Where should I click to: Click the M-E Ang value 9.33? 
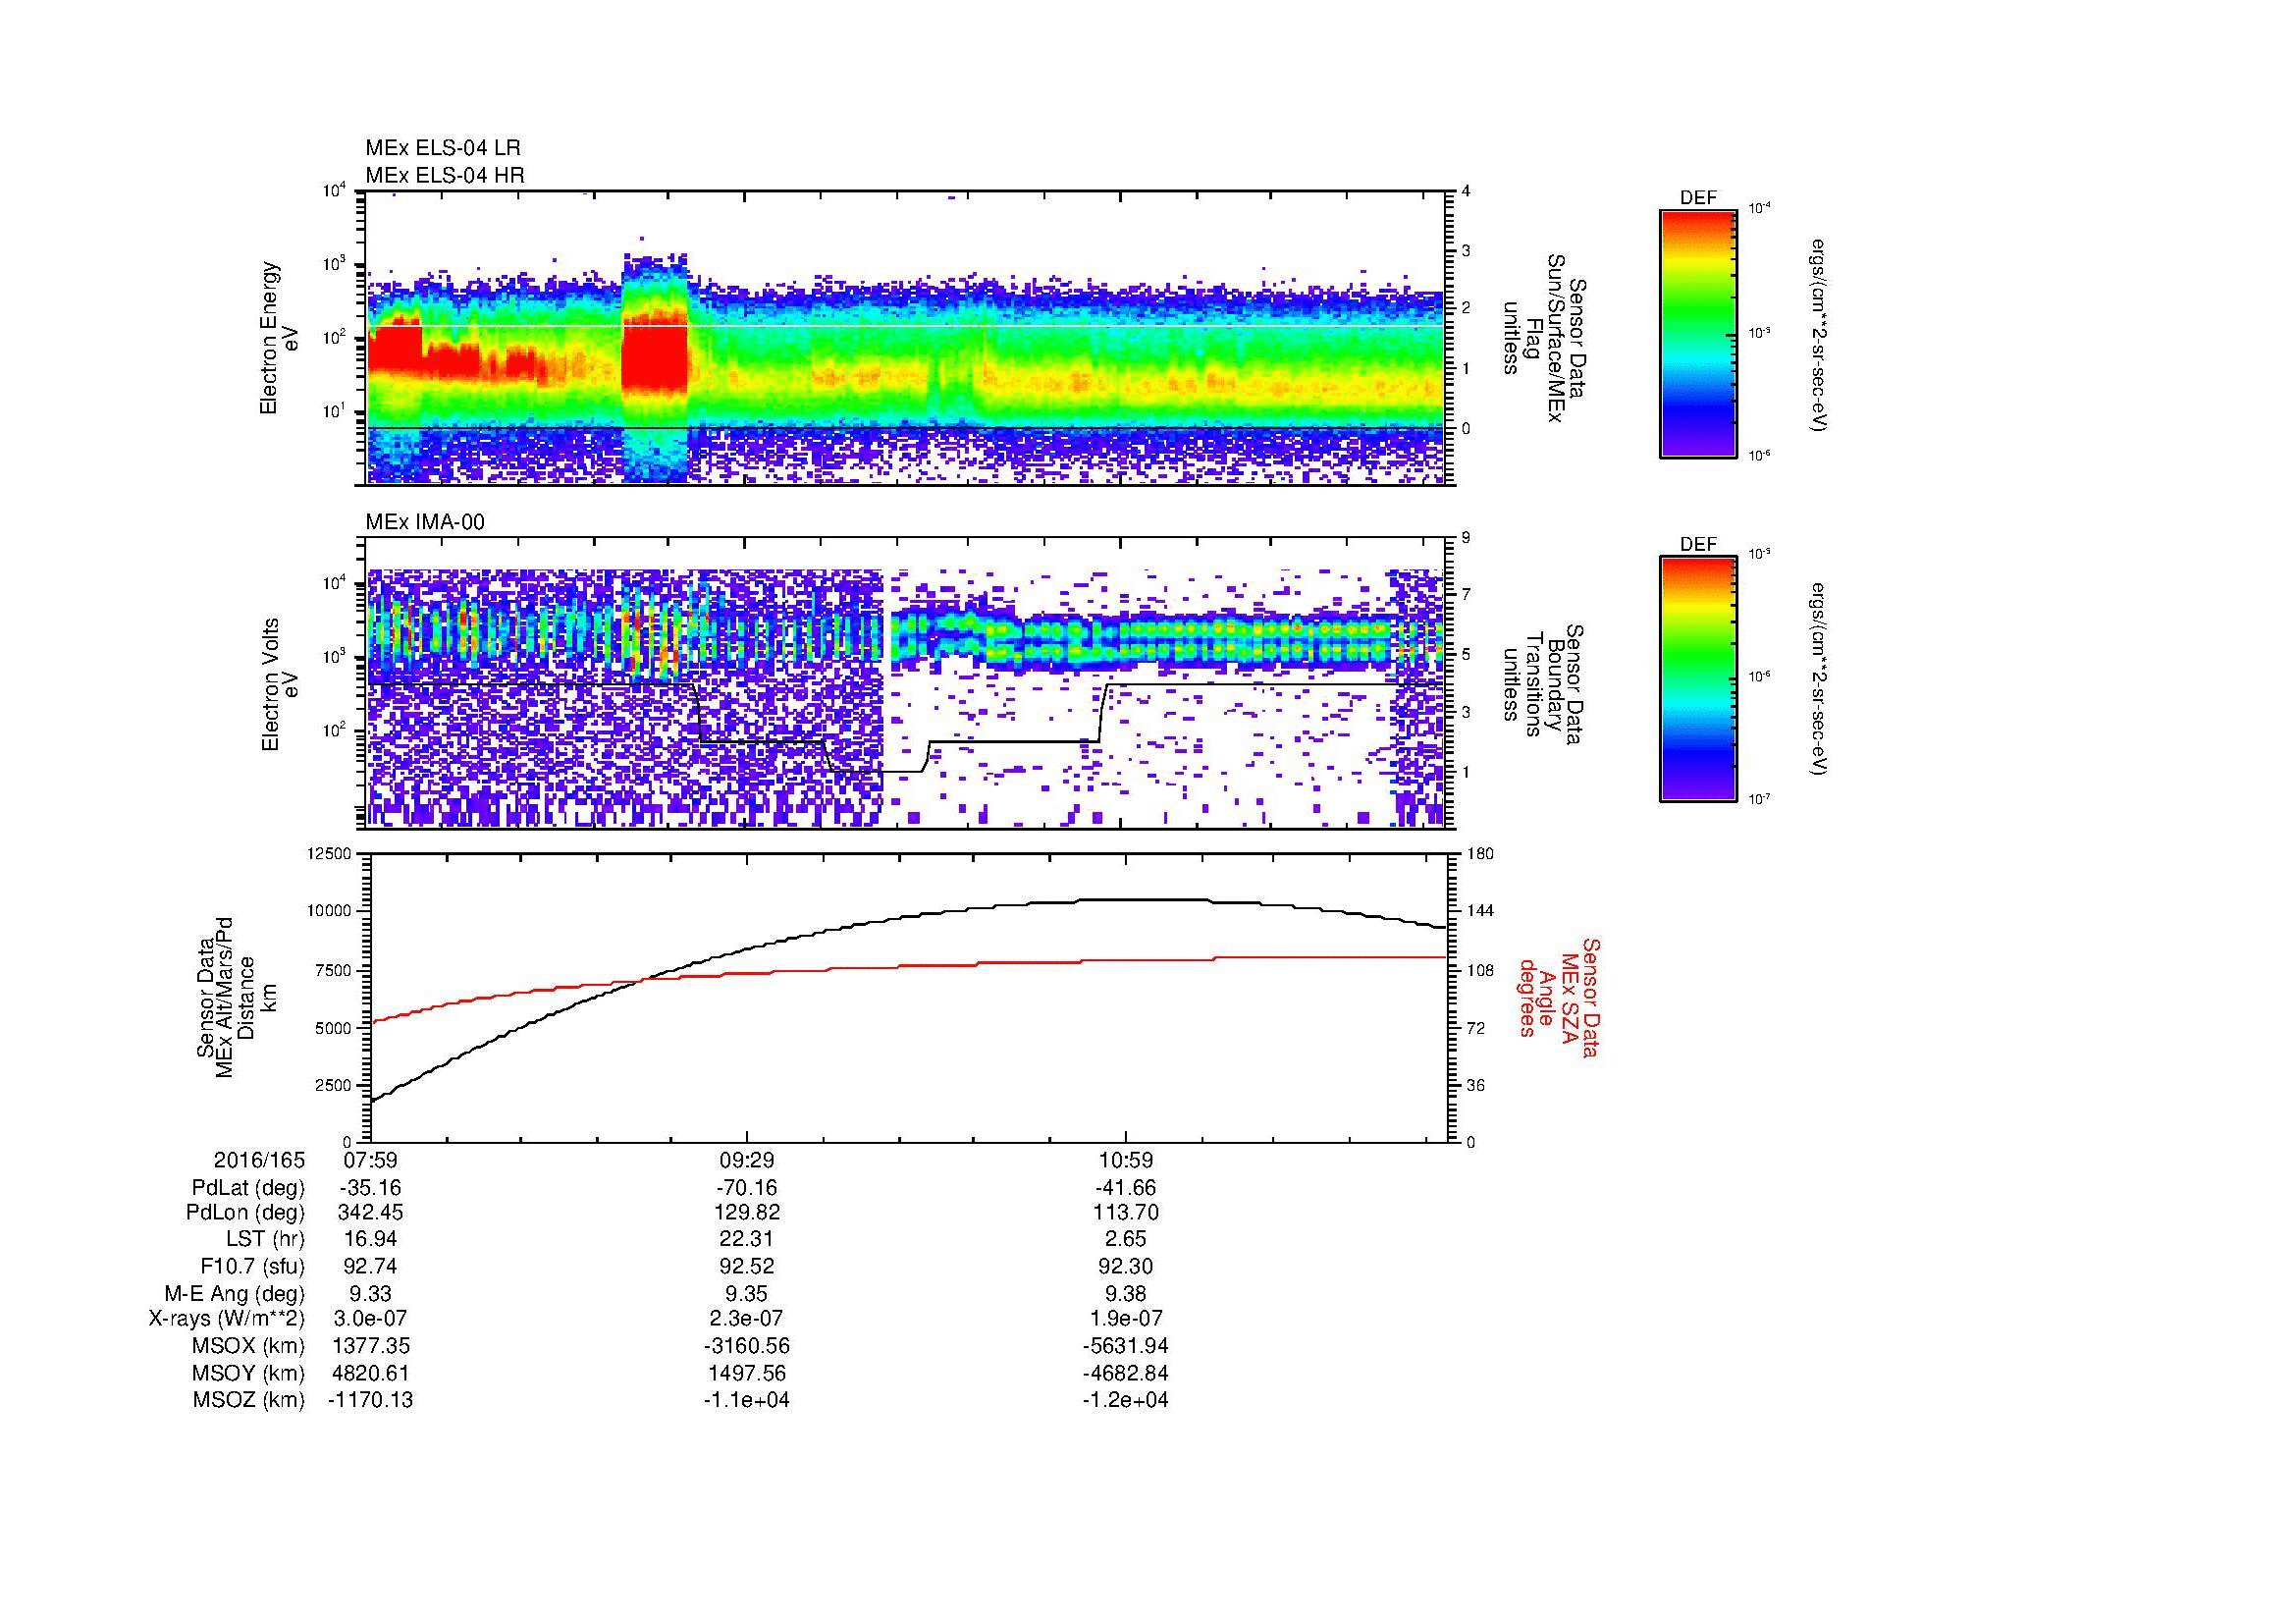[x=370, y=1293]
